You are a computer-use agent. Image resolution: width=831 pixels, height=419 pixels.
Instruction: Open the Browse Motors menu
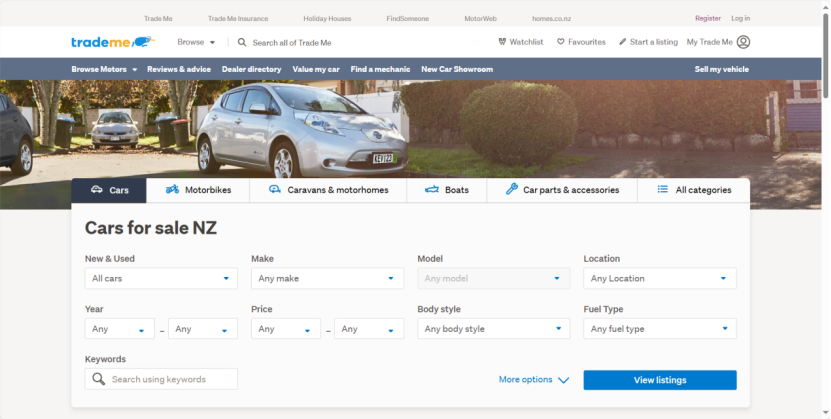tap(103, 69)
